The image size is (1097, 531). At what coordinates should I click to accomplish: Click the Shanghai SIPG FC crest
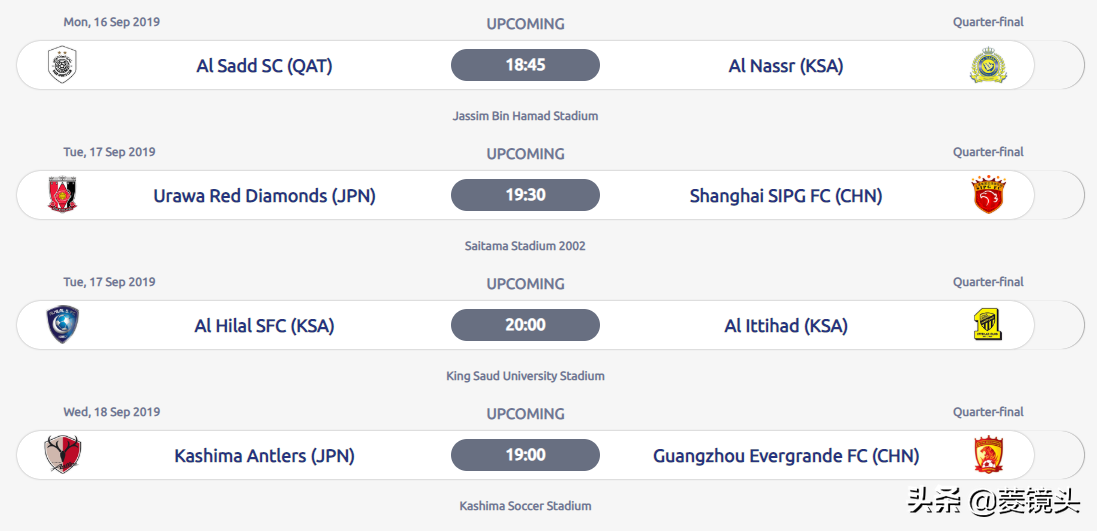coord(988,195)
